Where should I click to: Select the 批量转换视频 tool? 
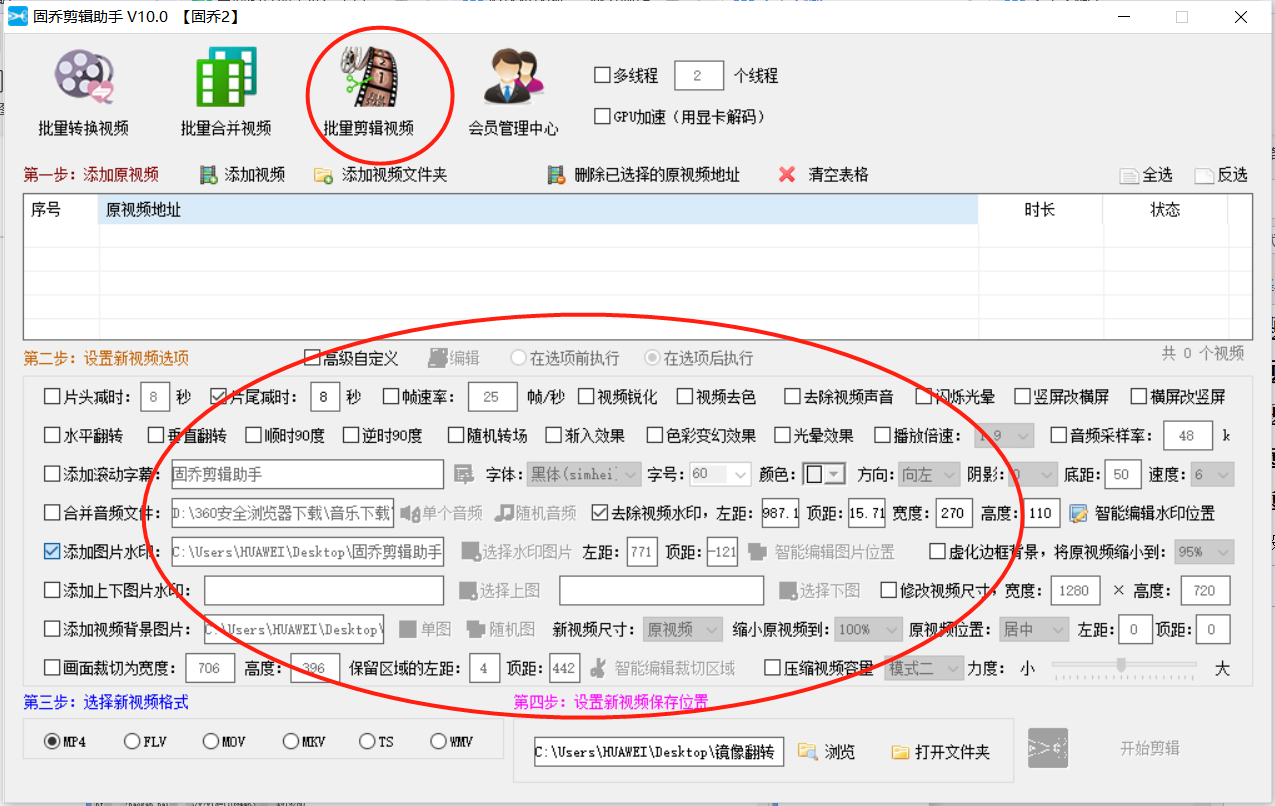click(83, 90)
